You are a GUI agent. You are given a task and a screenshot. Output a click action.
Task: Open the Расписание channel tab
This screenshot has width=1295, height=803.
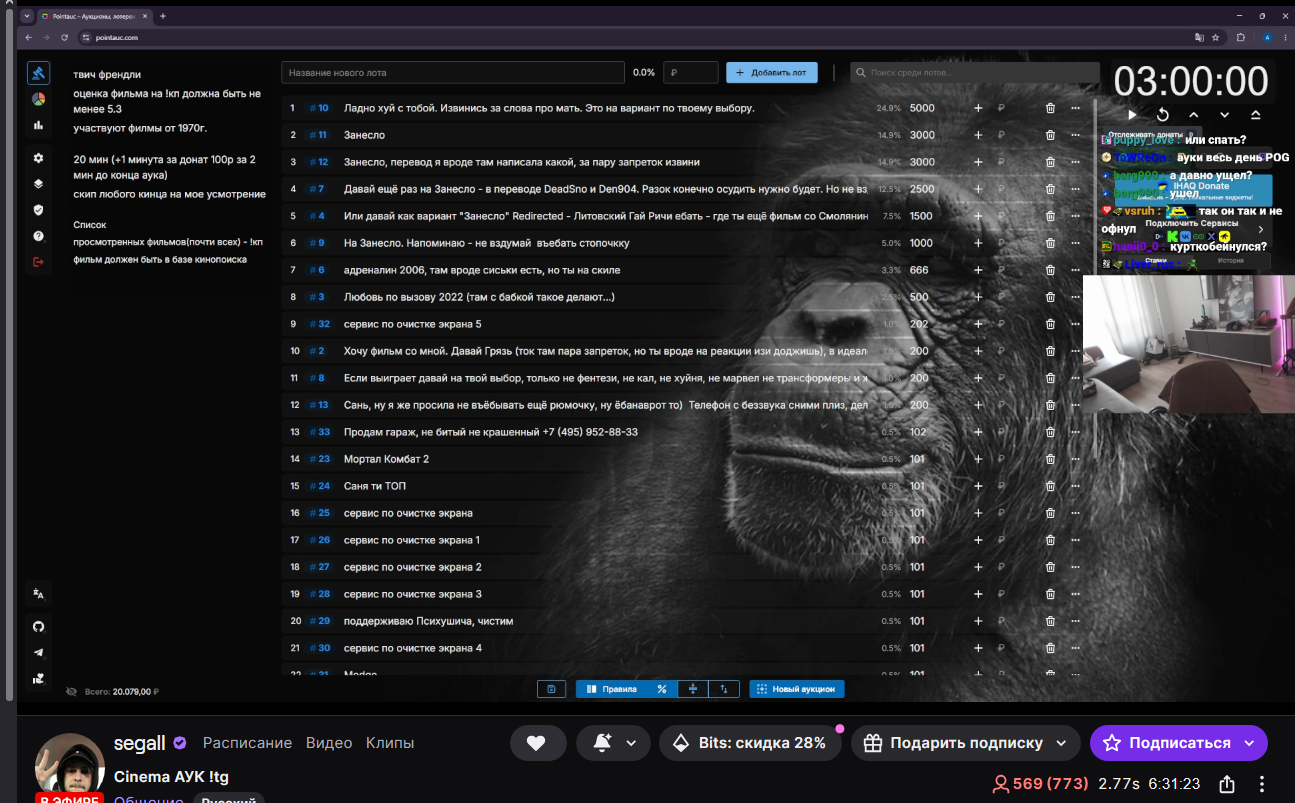[247, 743]
